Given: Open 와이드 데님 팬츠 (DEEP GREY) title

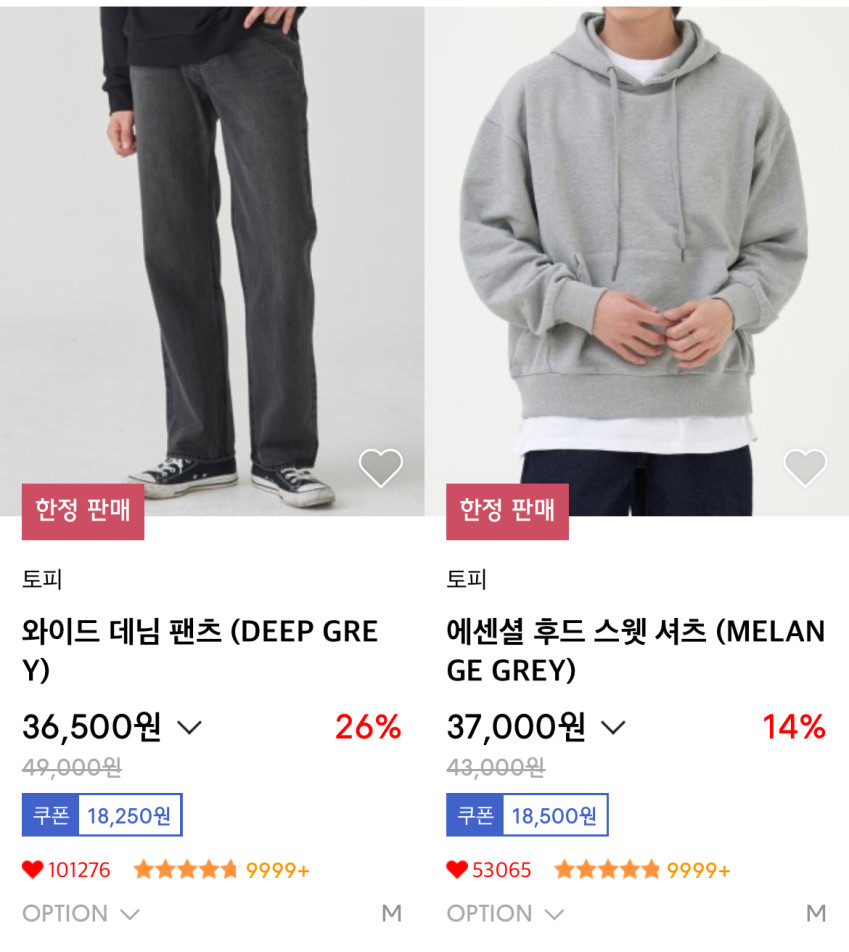Looking at the screenshot, I should pyautogui.click(x=200, y=650).
